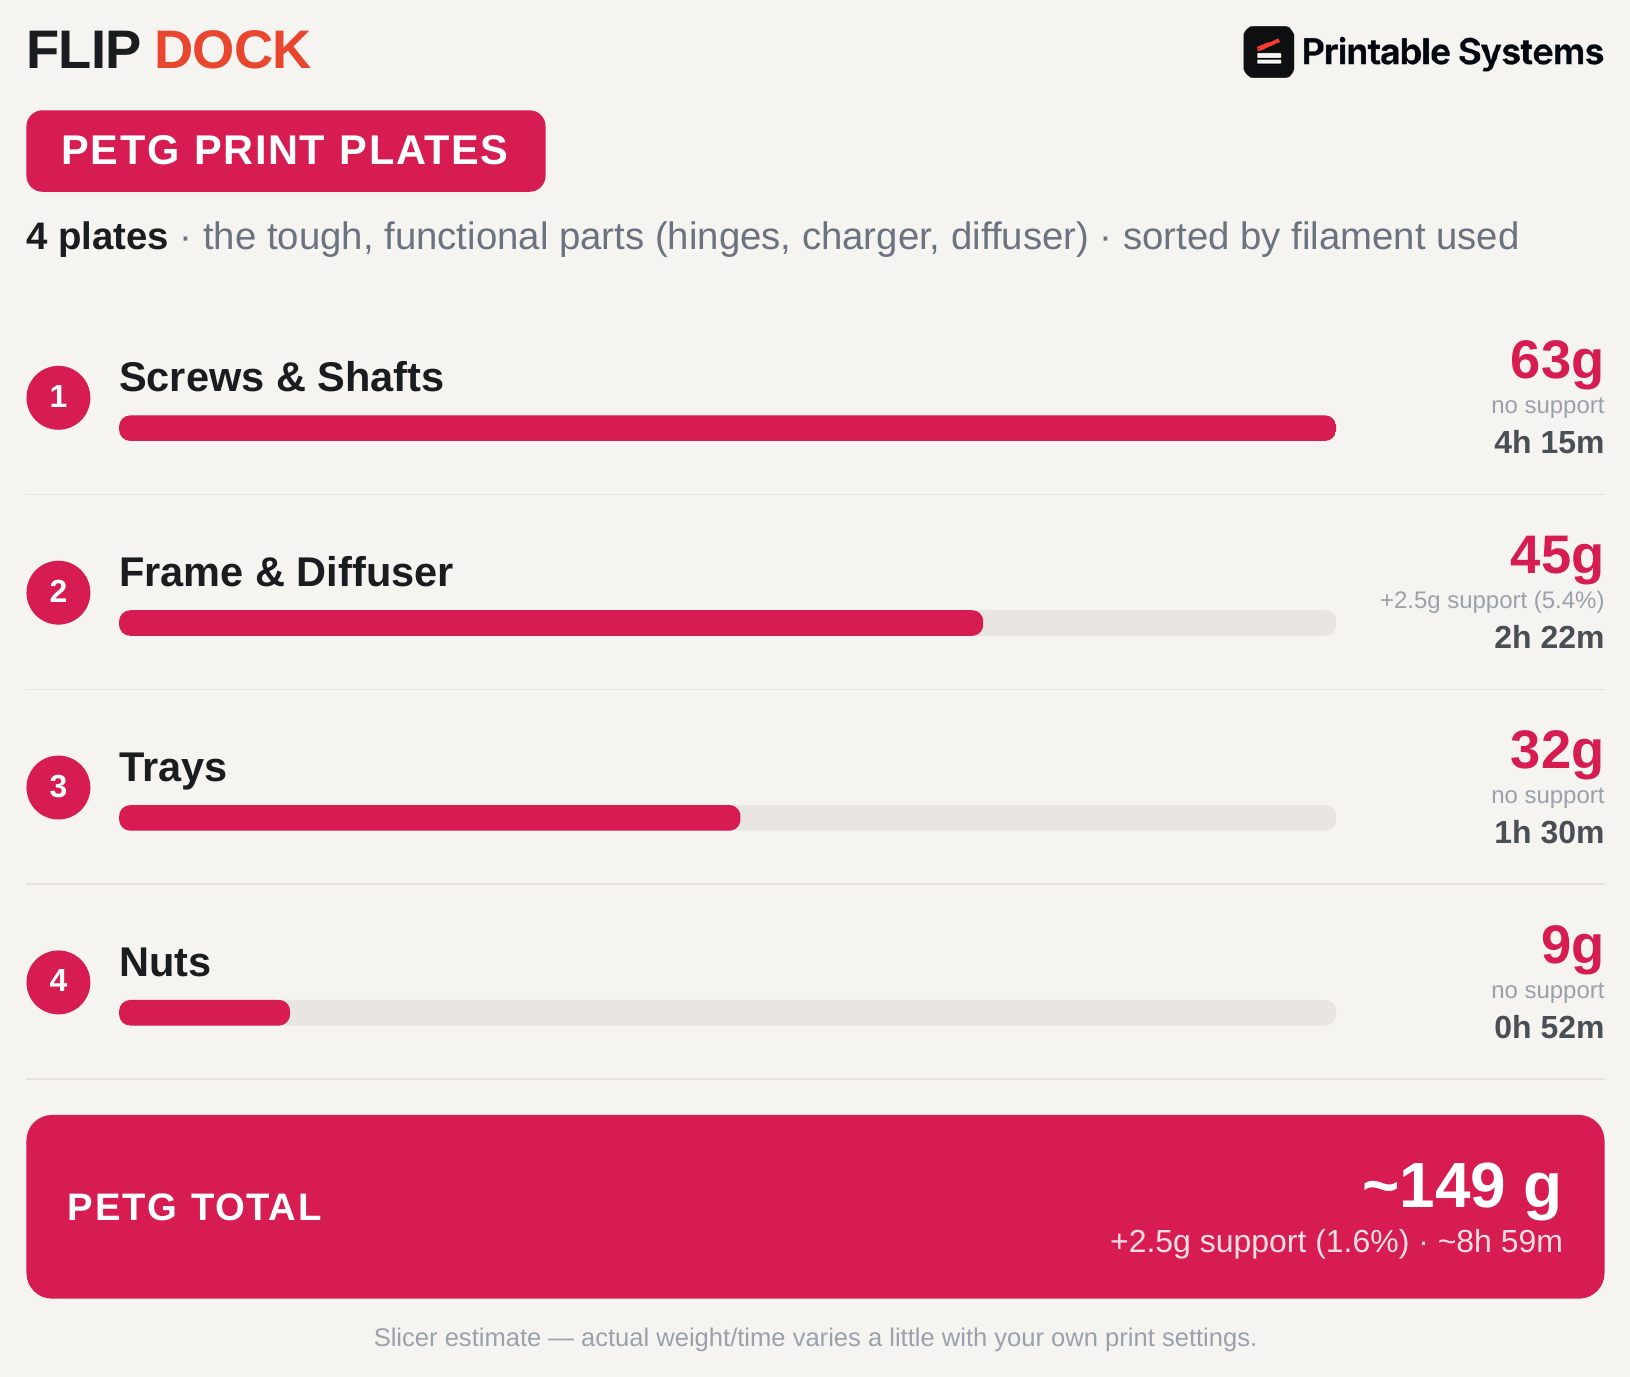Click the number 2 plate badge
The height and width of the screenshot is (1377, 1630).
58,592
